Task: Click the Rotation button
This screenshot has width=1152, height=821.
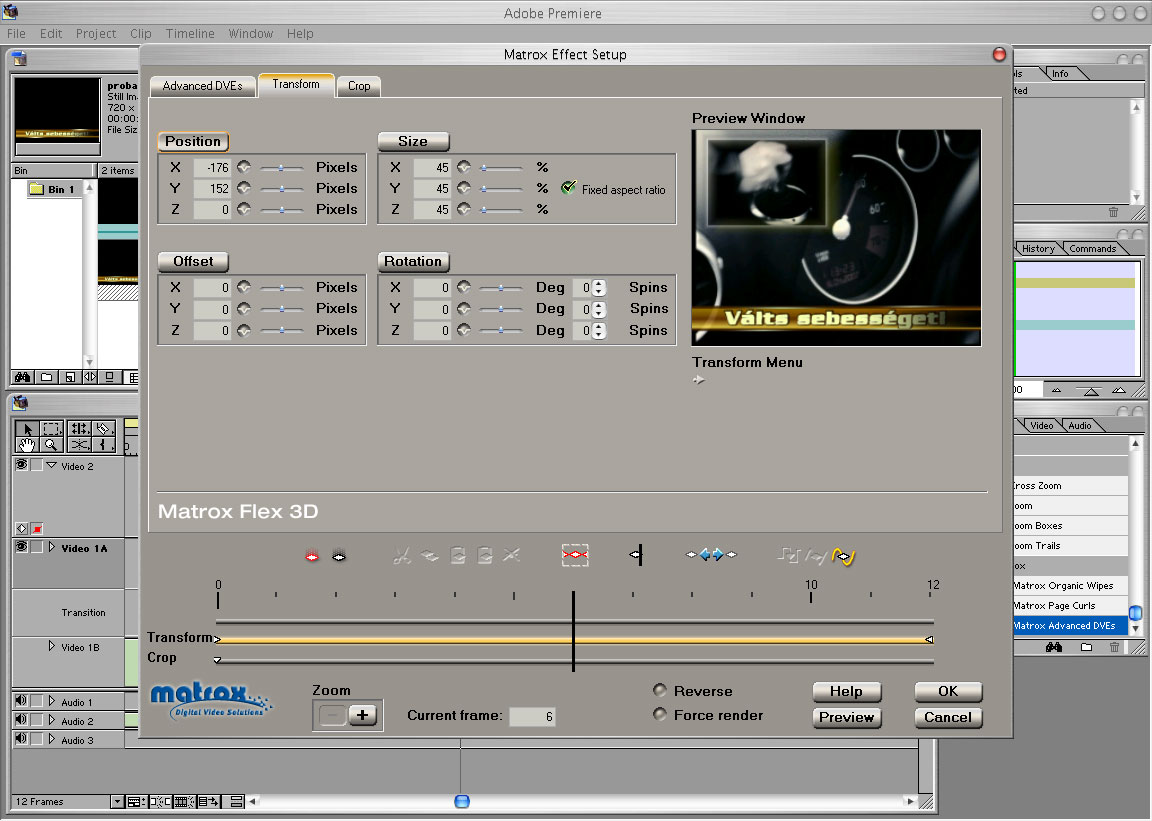Action: point(413,262)
